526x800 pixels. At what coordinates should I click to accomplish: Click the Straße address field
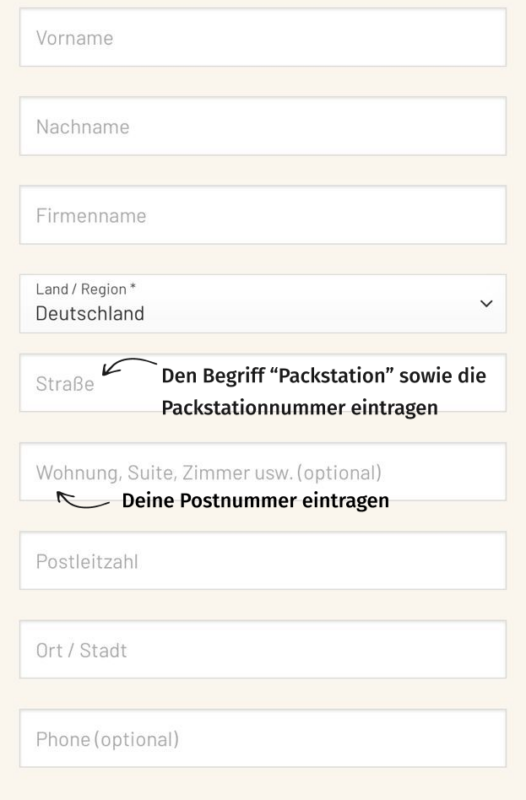click(263, 383)
